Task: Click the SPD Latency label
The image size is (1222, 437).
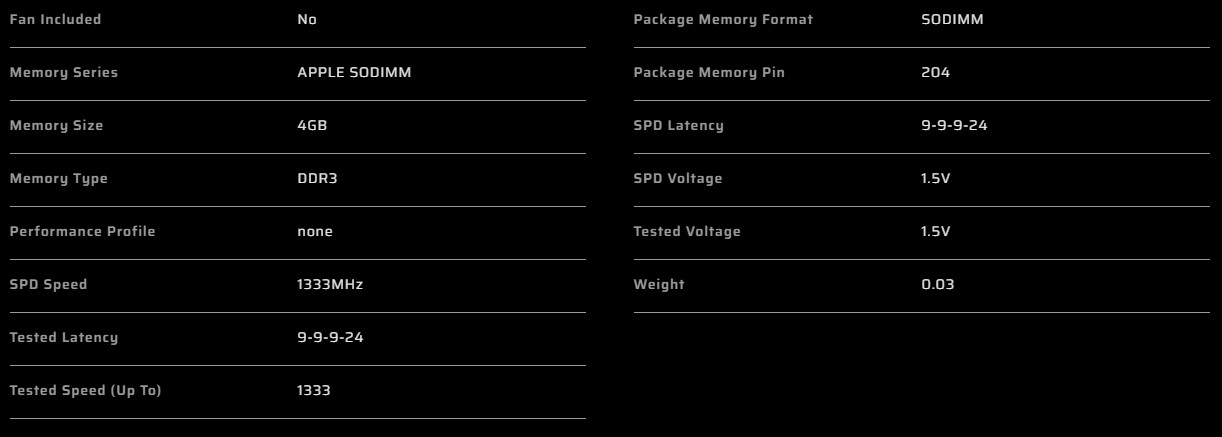Action: pyautogui.click(x=678, y=126)
